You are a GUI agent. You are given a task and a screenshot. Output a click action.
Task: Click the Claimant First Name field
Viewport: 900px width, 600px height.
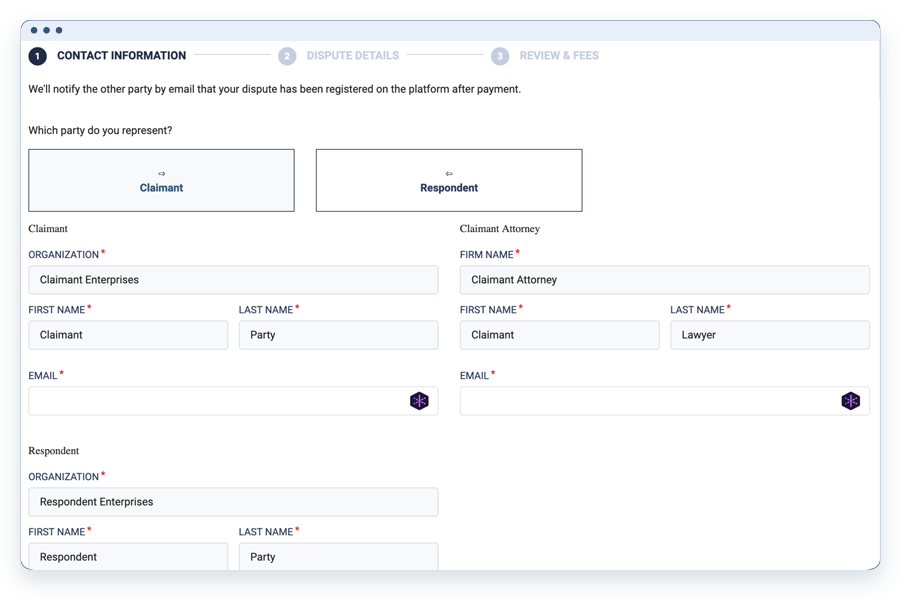click(x=128, y=335)
